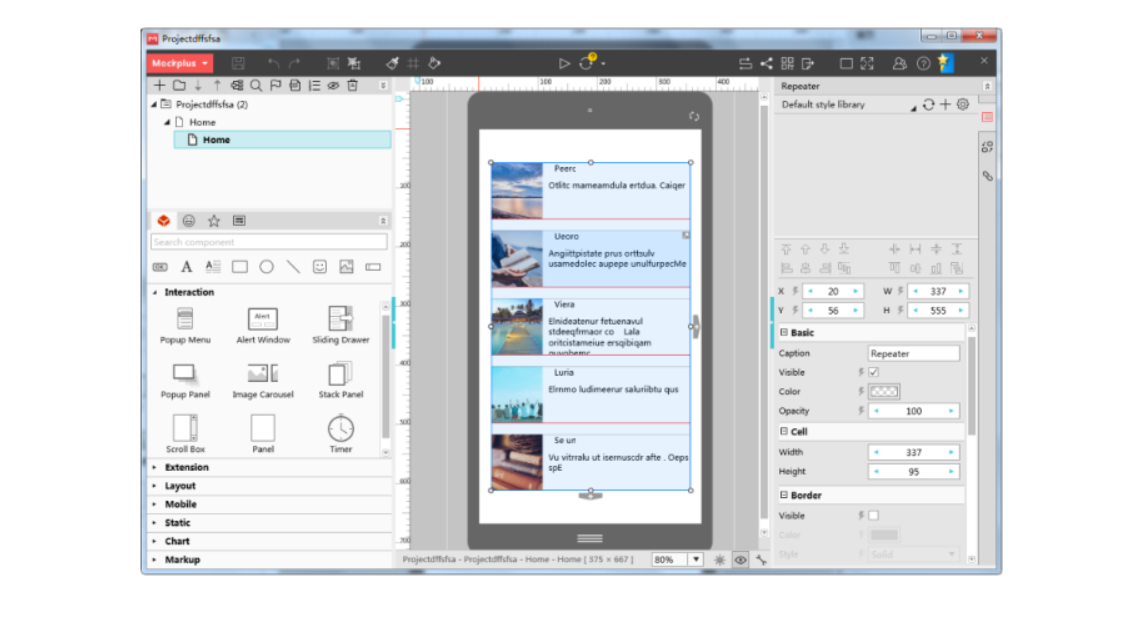
Task: Toggle the preview eye icon in status bar
Action: point(740,560)
